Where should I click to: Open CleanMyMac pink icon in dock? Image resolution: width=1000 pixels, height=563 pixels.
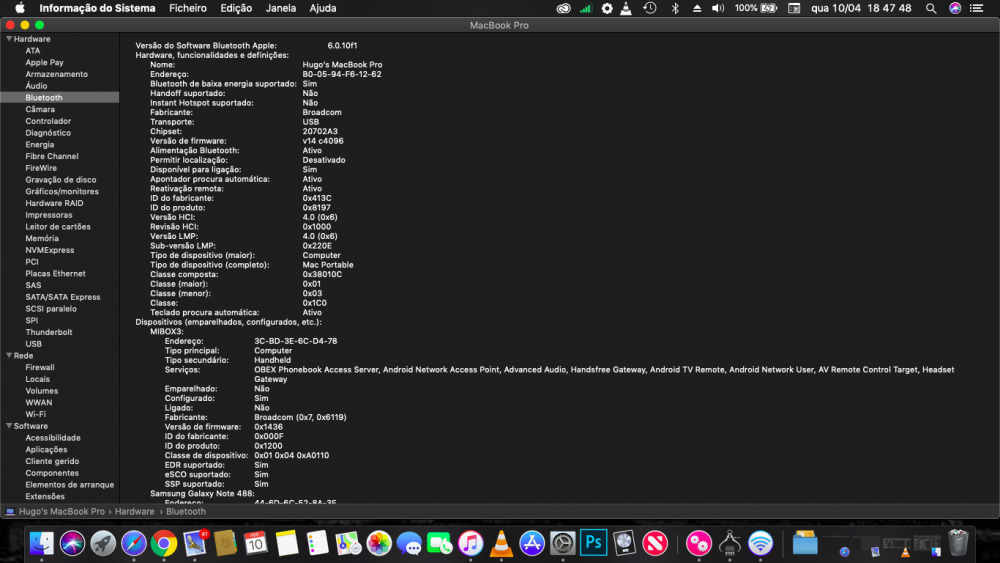click(x=698, y=543)
